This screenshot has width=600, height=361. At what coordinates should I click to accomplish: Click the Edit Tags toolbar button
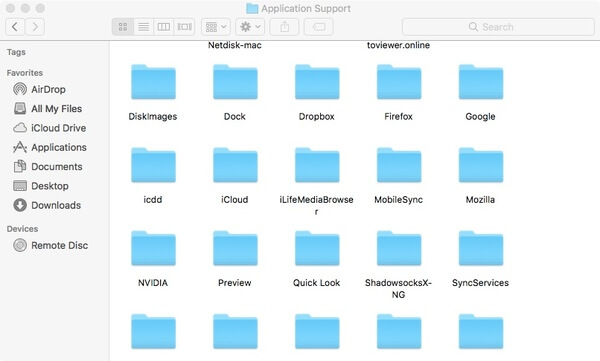point(319,27)
